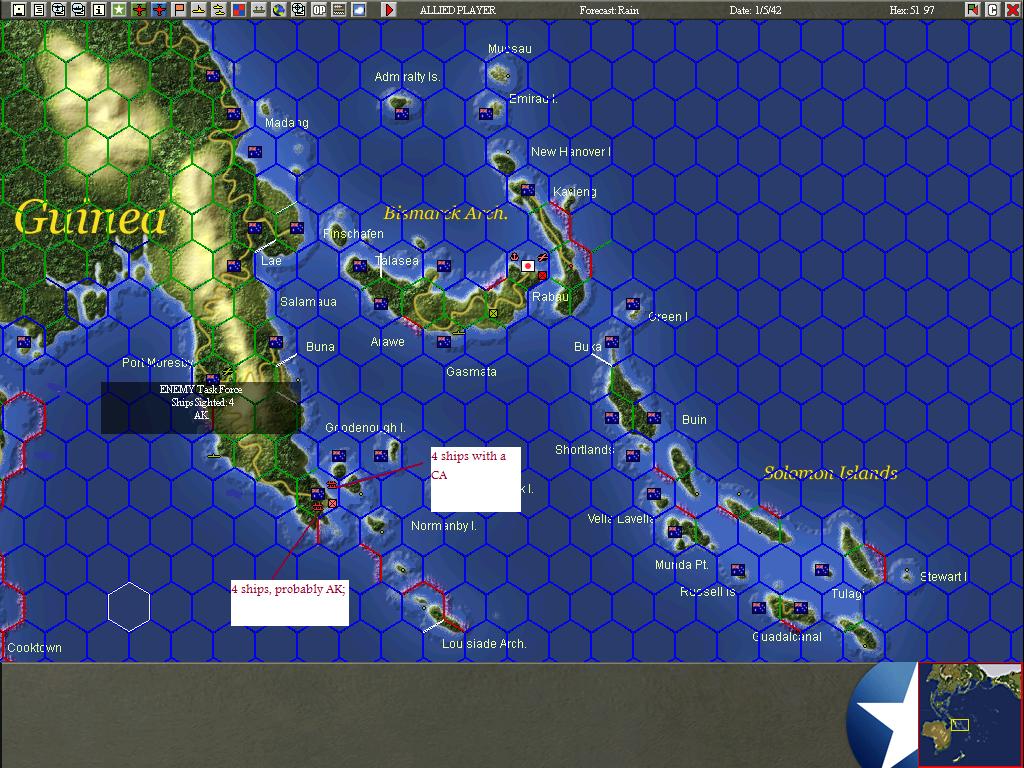1024x768 pixels.
Task: Select the Australian flag at Buka
Action: tap(612, 342)
